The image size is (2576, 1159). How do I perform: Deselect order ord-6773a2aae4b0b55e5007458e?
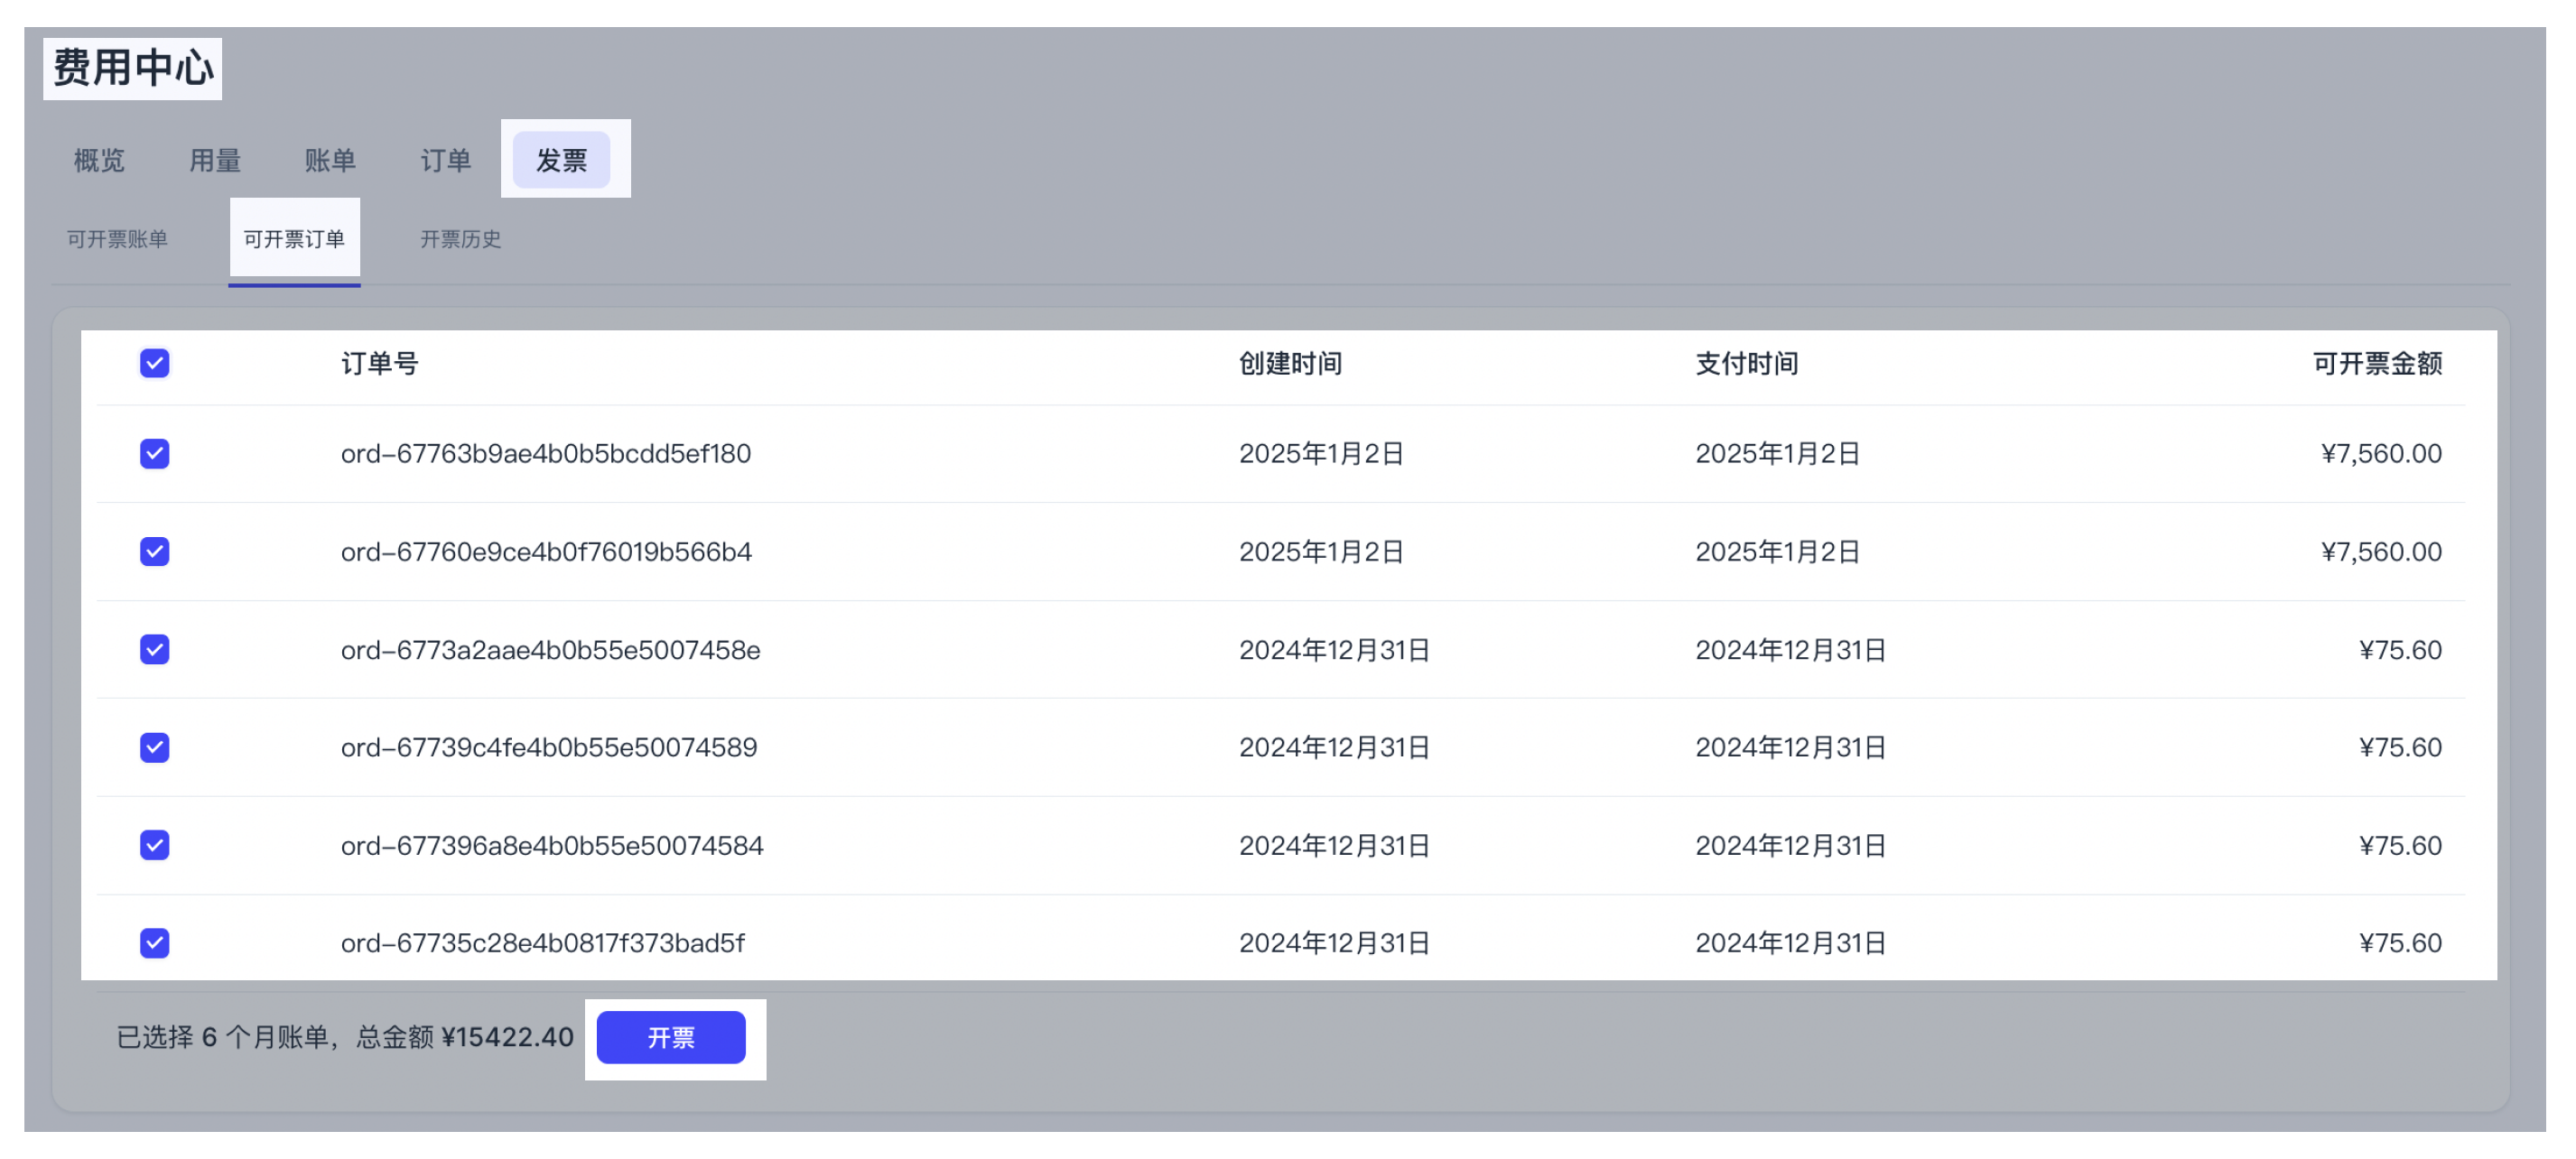tap(154, 649)
